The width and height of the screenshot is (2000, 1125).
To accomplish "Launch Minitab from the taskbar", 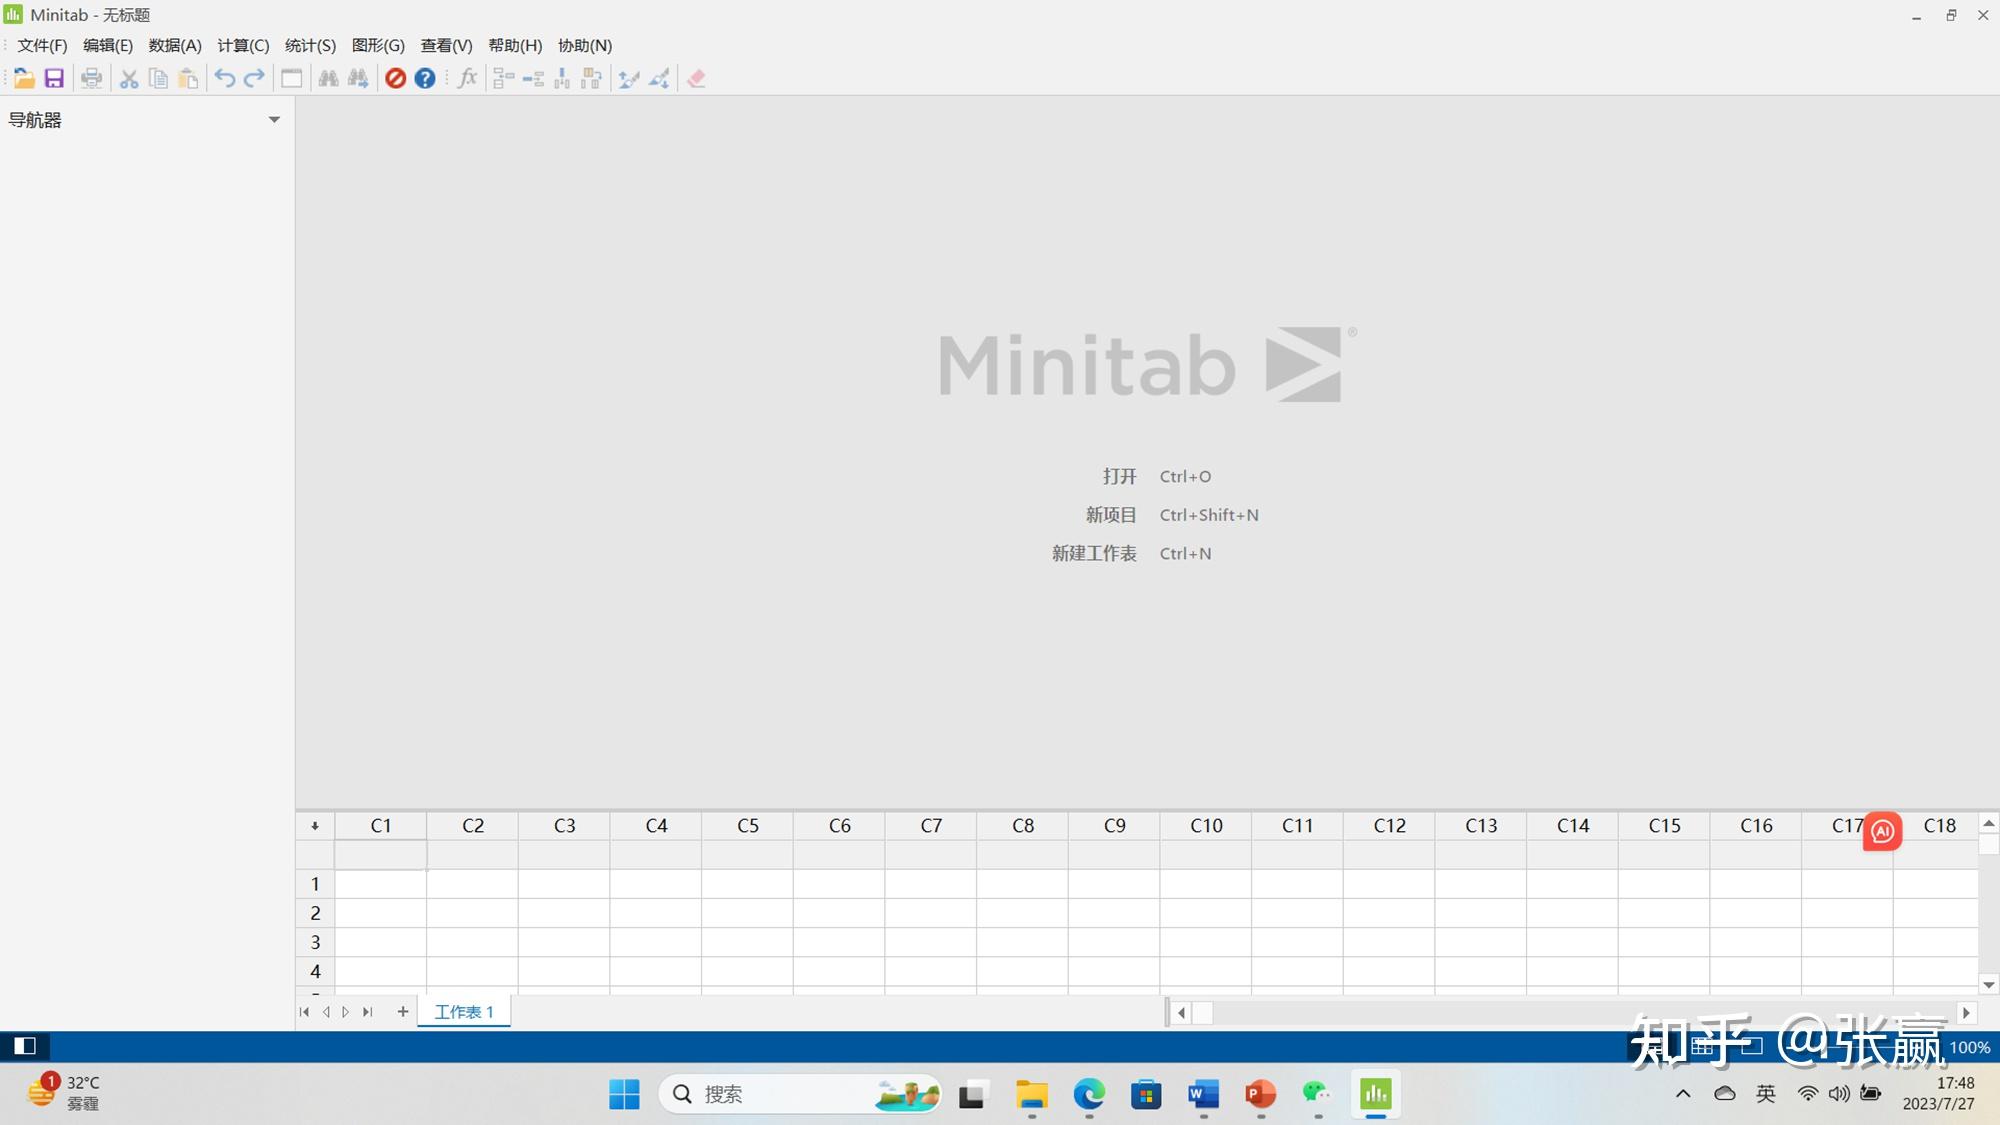I will [1375, 1093].
